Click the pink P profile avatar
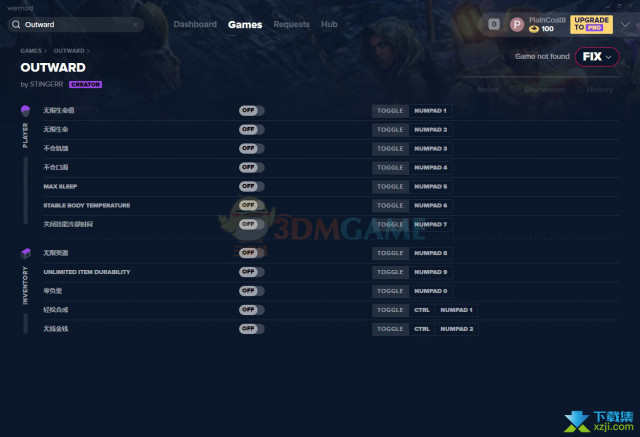The height and width of the screenshot is (437, 640). point(517,25)
